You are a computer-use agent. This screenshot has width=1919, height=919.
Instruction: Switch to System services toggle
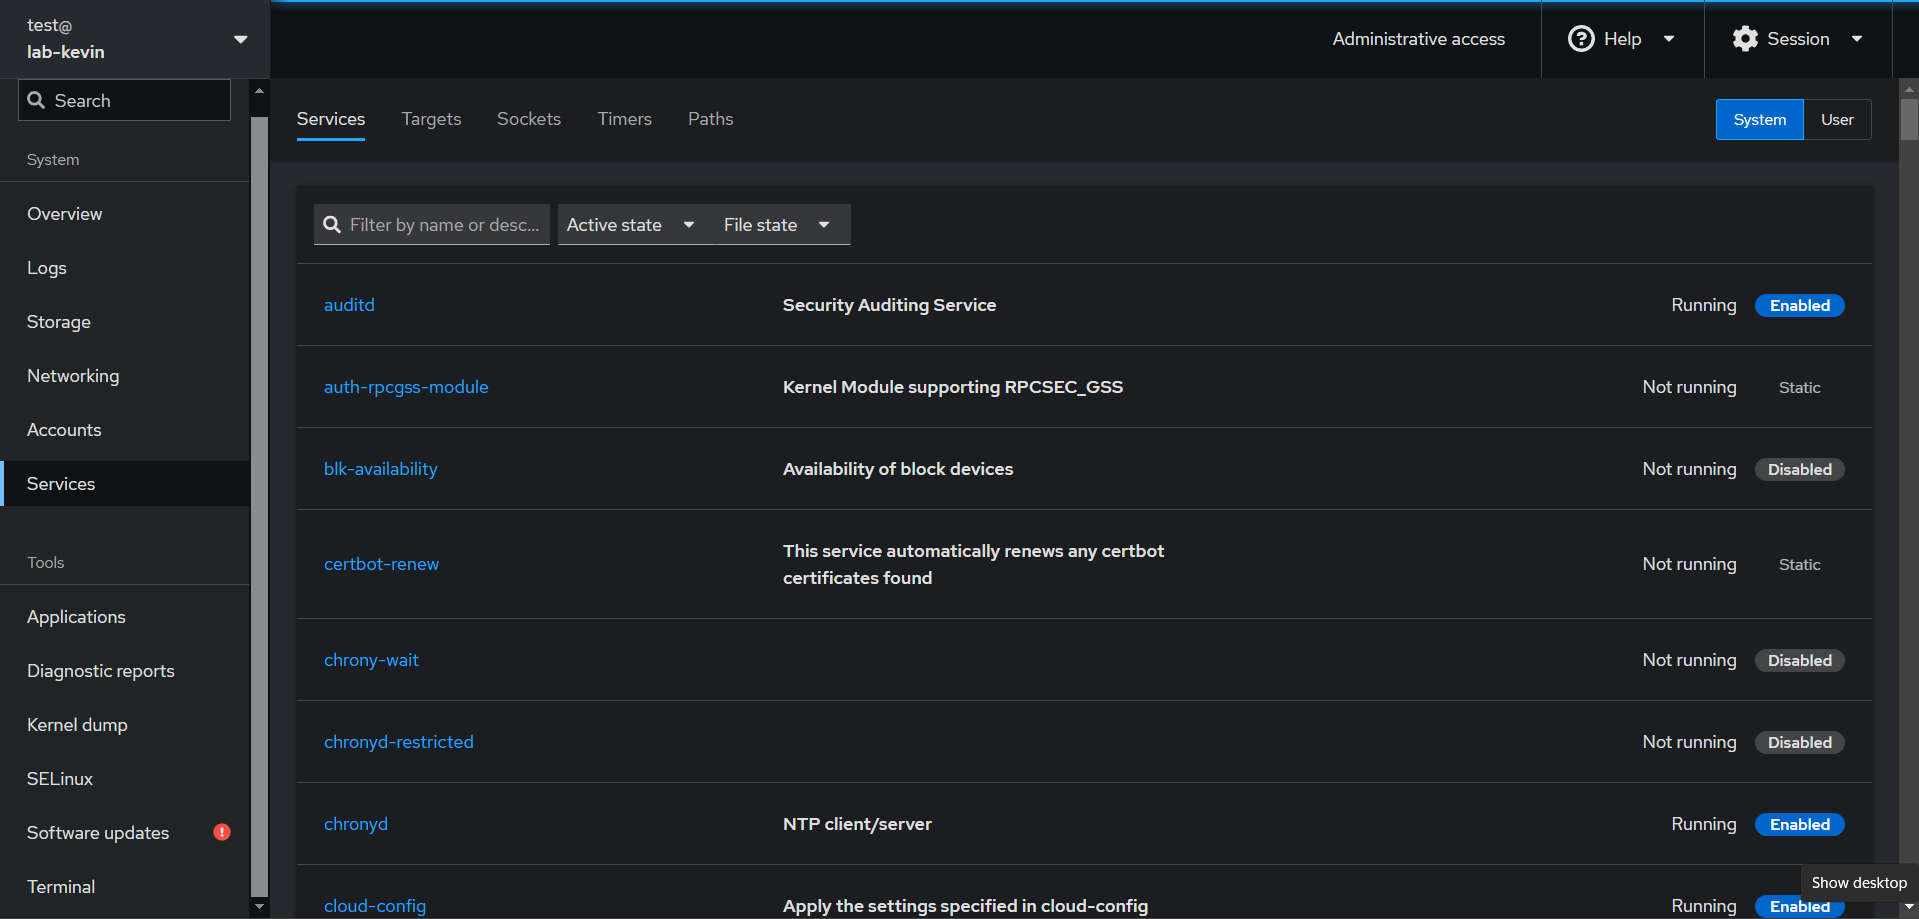click(x=1758, y=120)
